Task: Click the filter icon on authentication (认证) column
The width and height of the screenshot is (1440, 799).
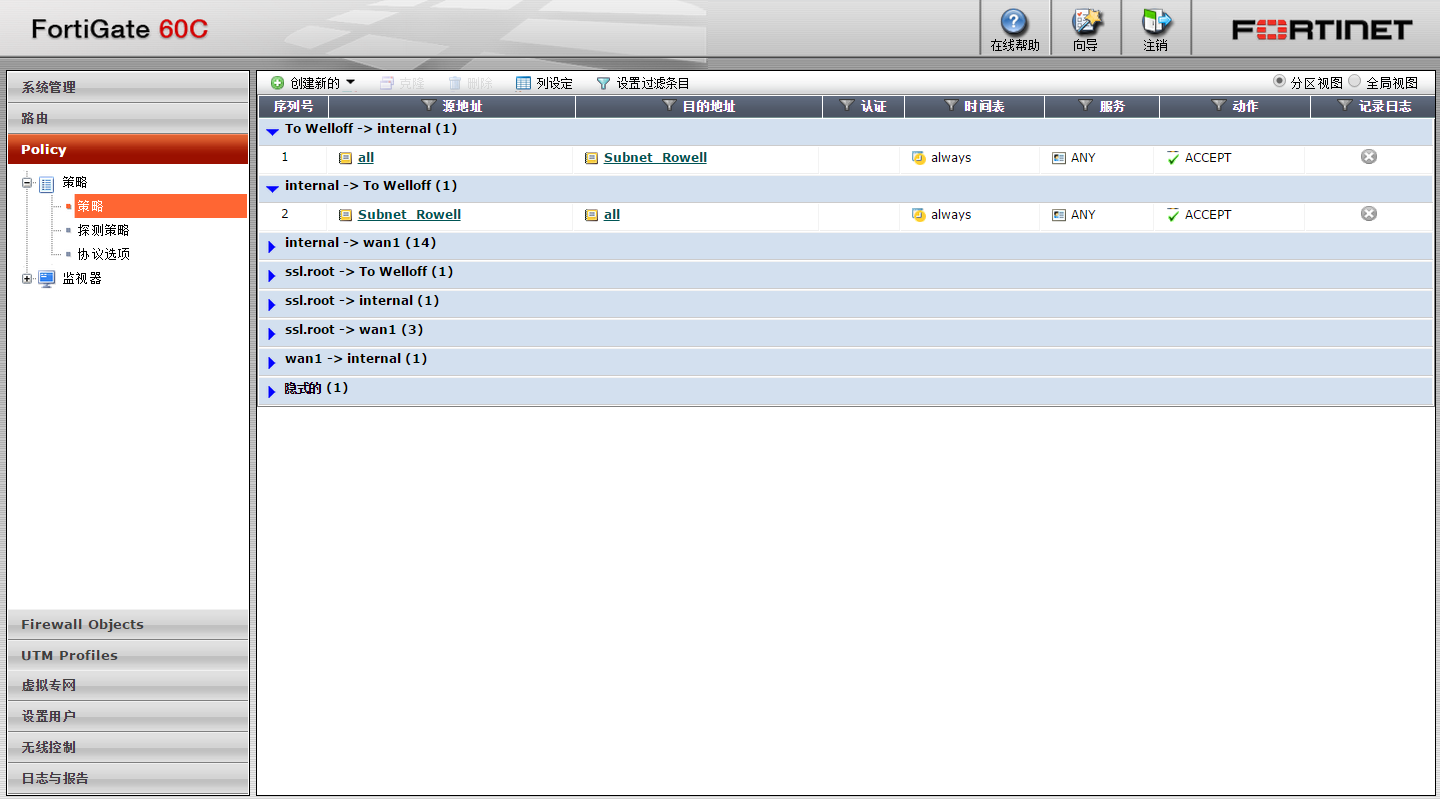Action: click(x=847, y=106)
